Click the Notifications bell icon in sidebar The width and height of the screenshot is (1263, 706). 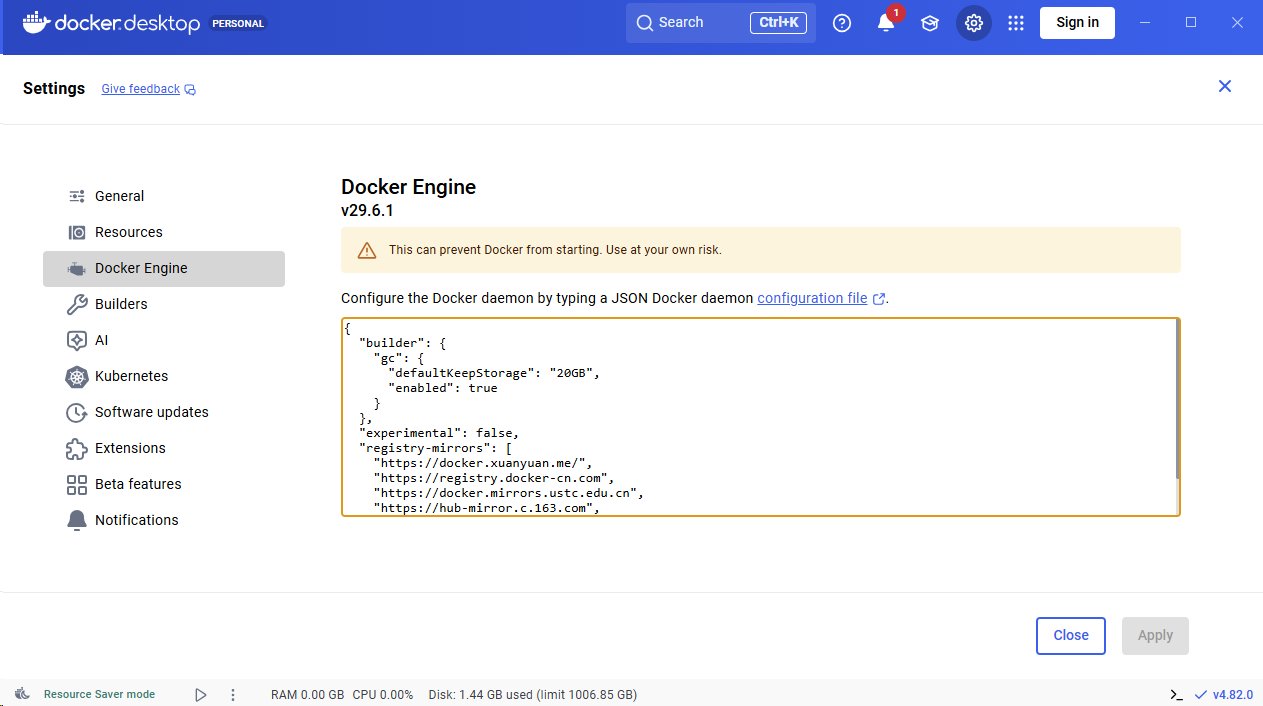pyautogui.click(x=77, y=520)
